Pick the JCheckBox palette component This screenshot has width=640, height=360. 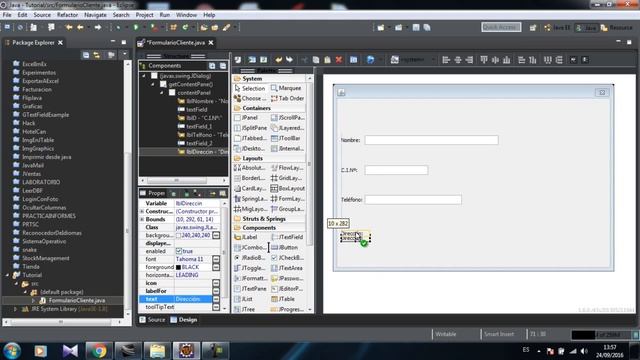288,258
